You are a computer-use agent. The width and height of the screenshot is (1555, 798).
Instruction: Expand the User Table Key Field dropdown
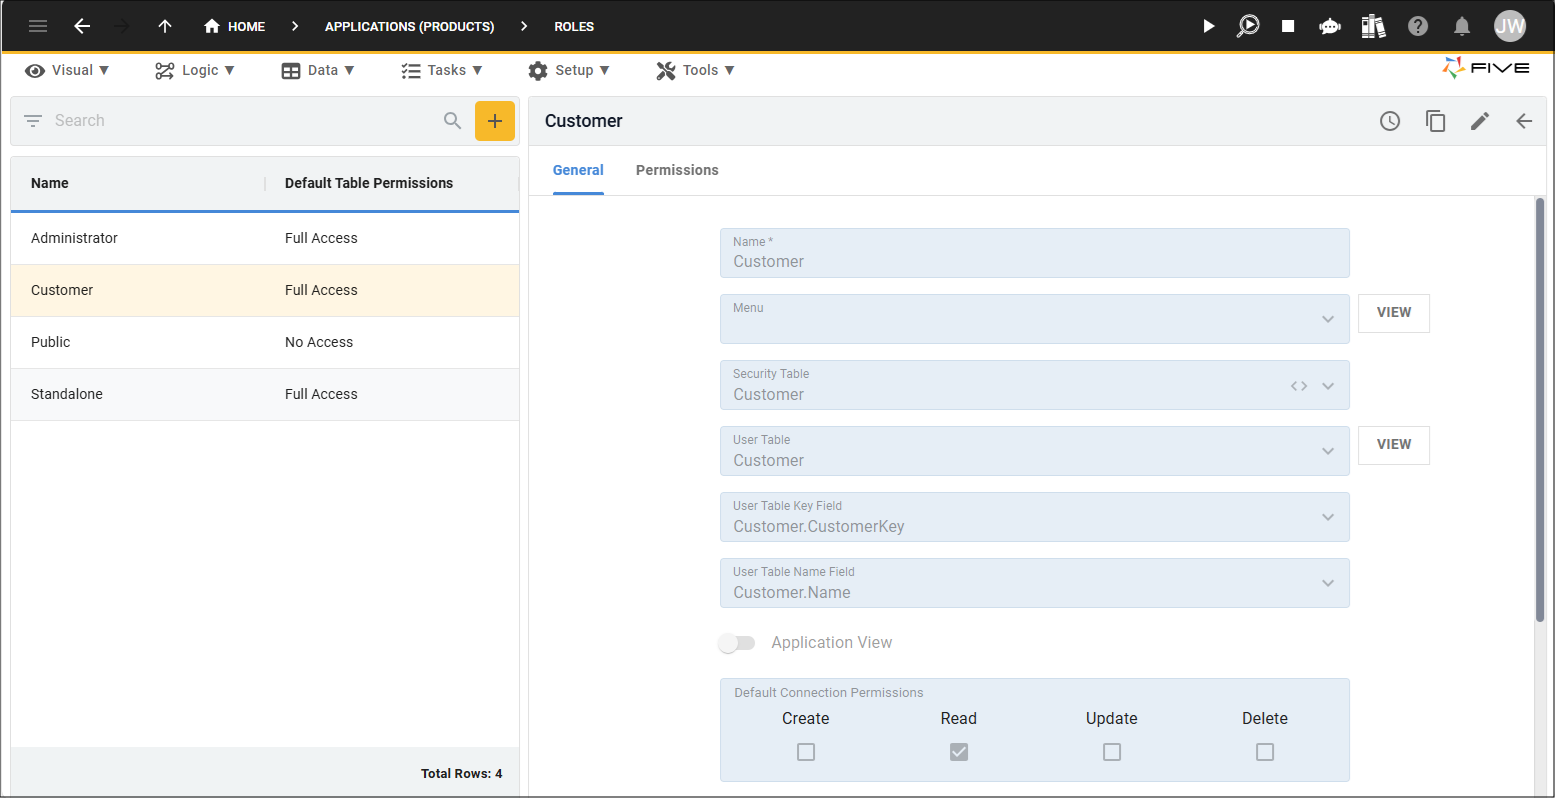[x=1035, y=517]
